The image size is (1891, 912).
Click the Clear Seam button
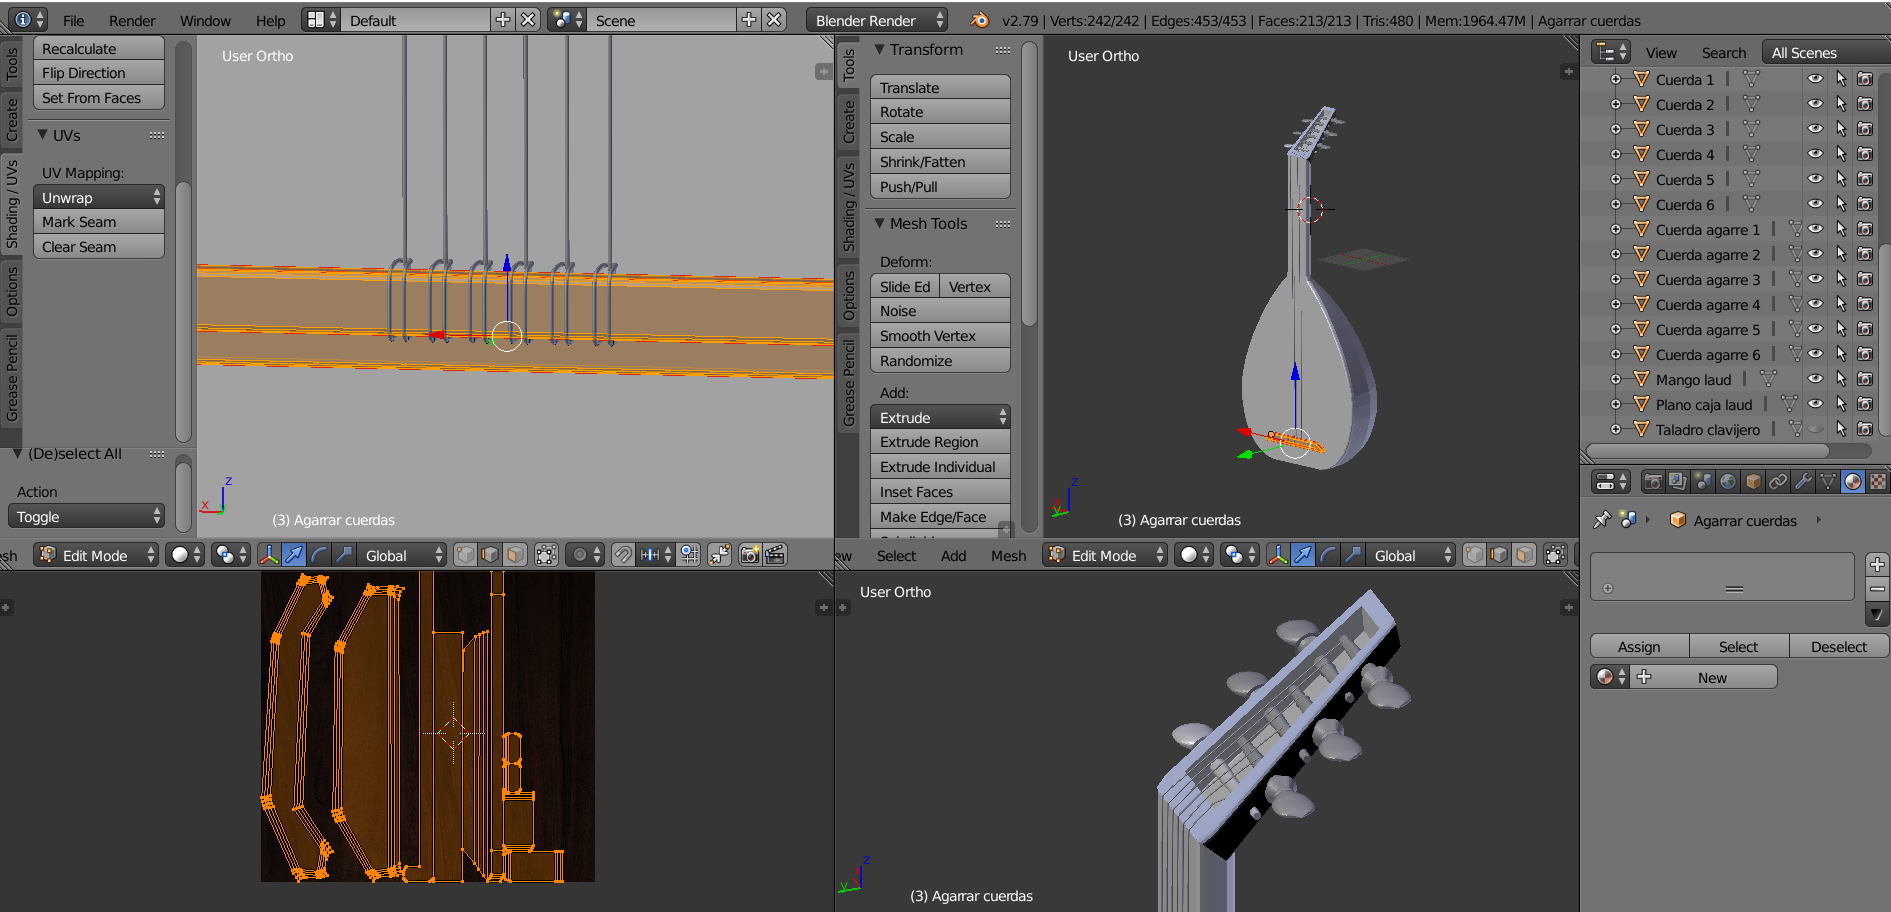pyautogui.click(x=99, y=247)
